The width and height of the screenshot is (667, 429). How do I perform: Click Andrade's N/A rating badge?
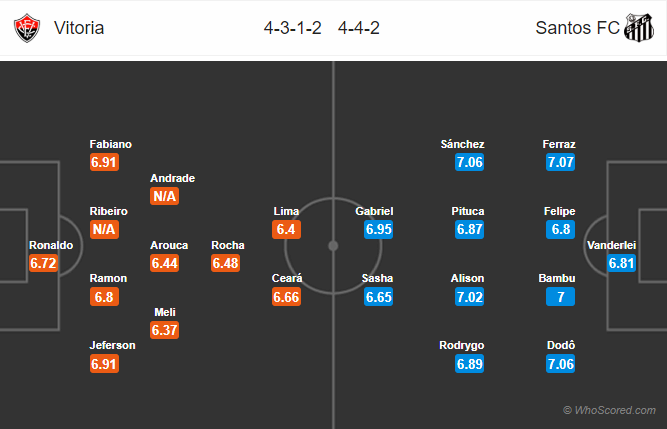tap(165, 196)
